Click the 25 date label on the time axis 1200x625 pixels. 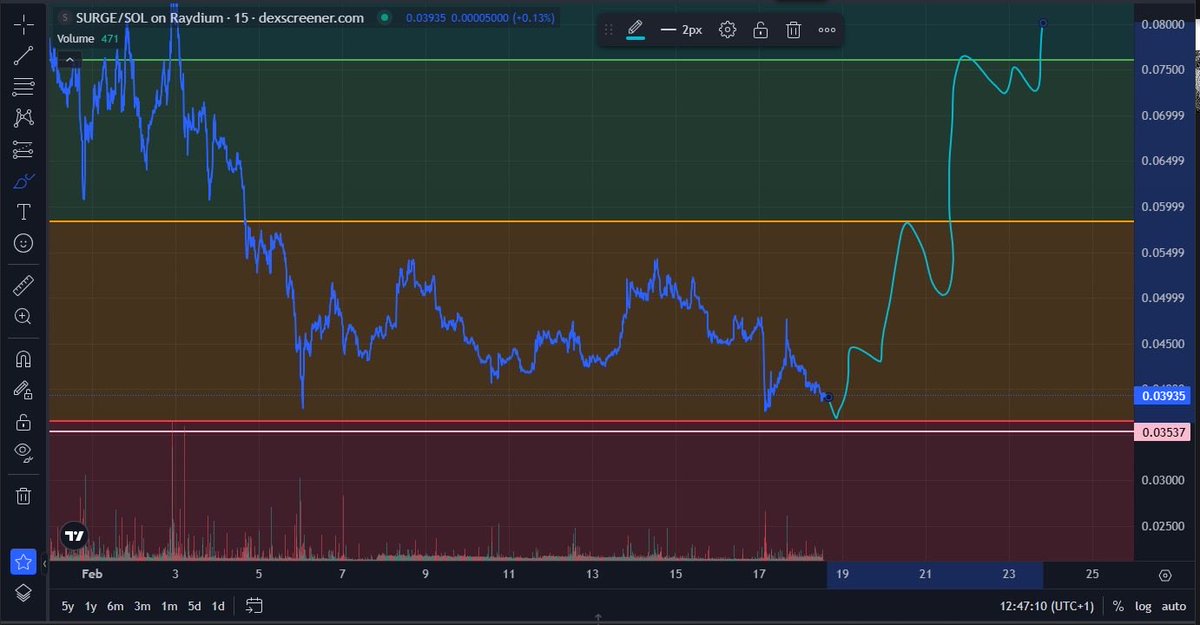[x=1092, y=574]
